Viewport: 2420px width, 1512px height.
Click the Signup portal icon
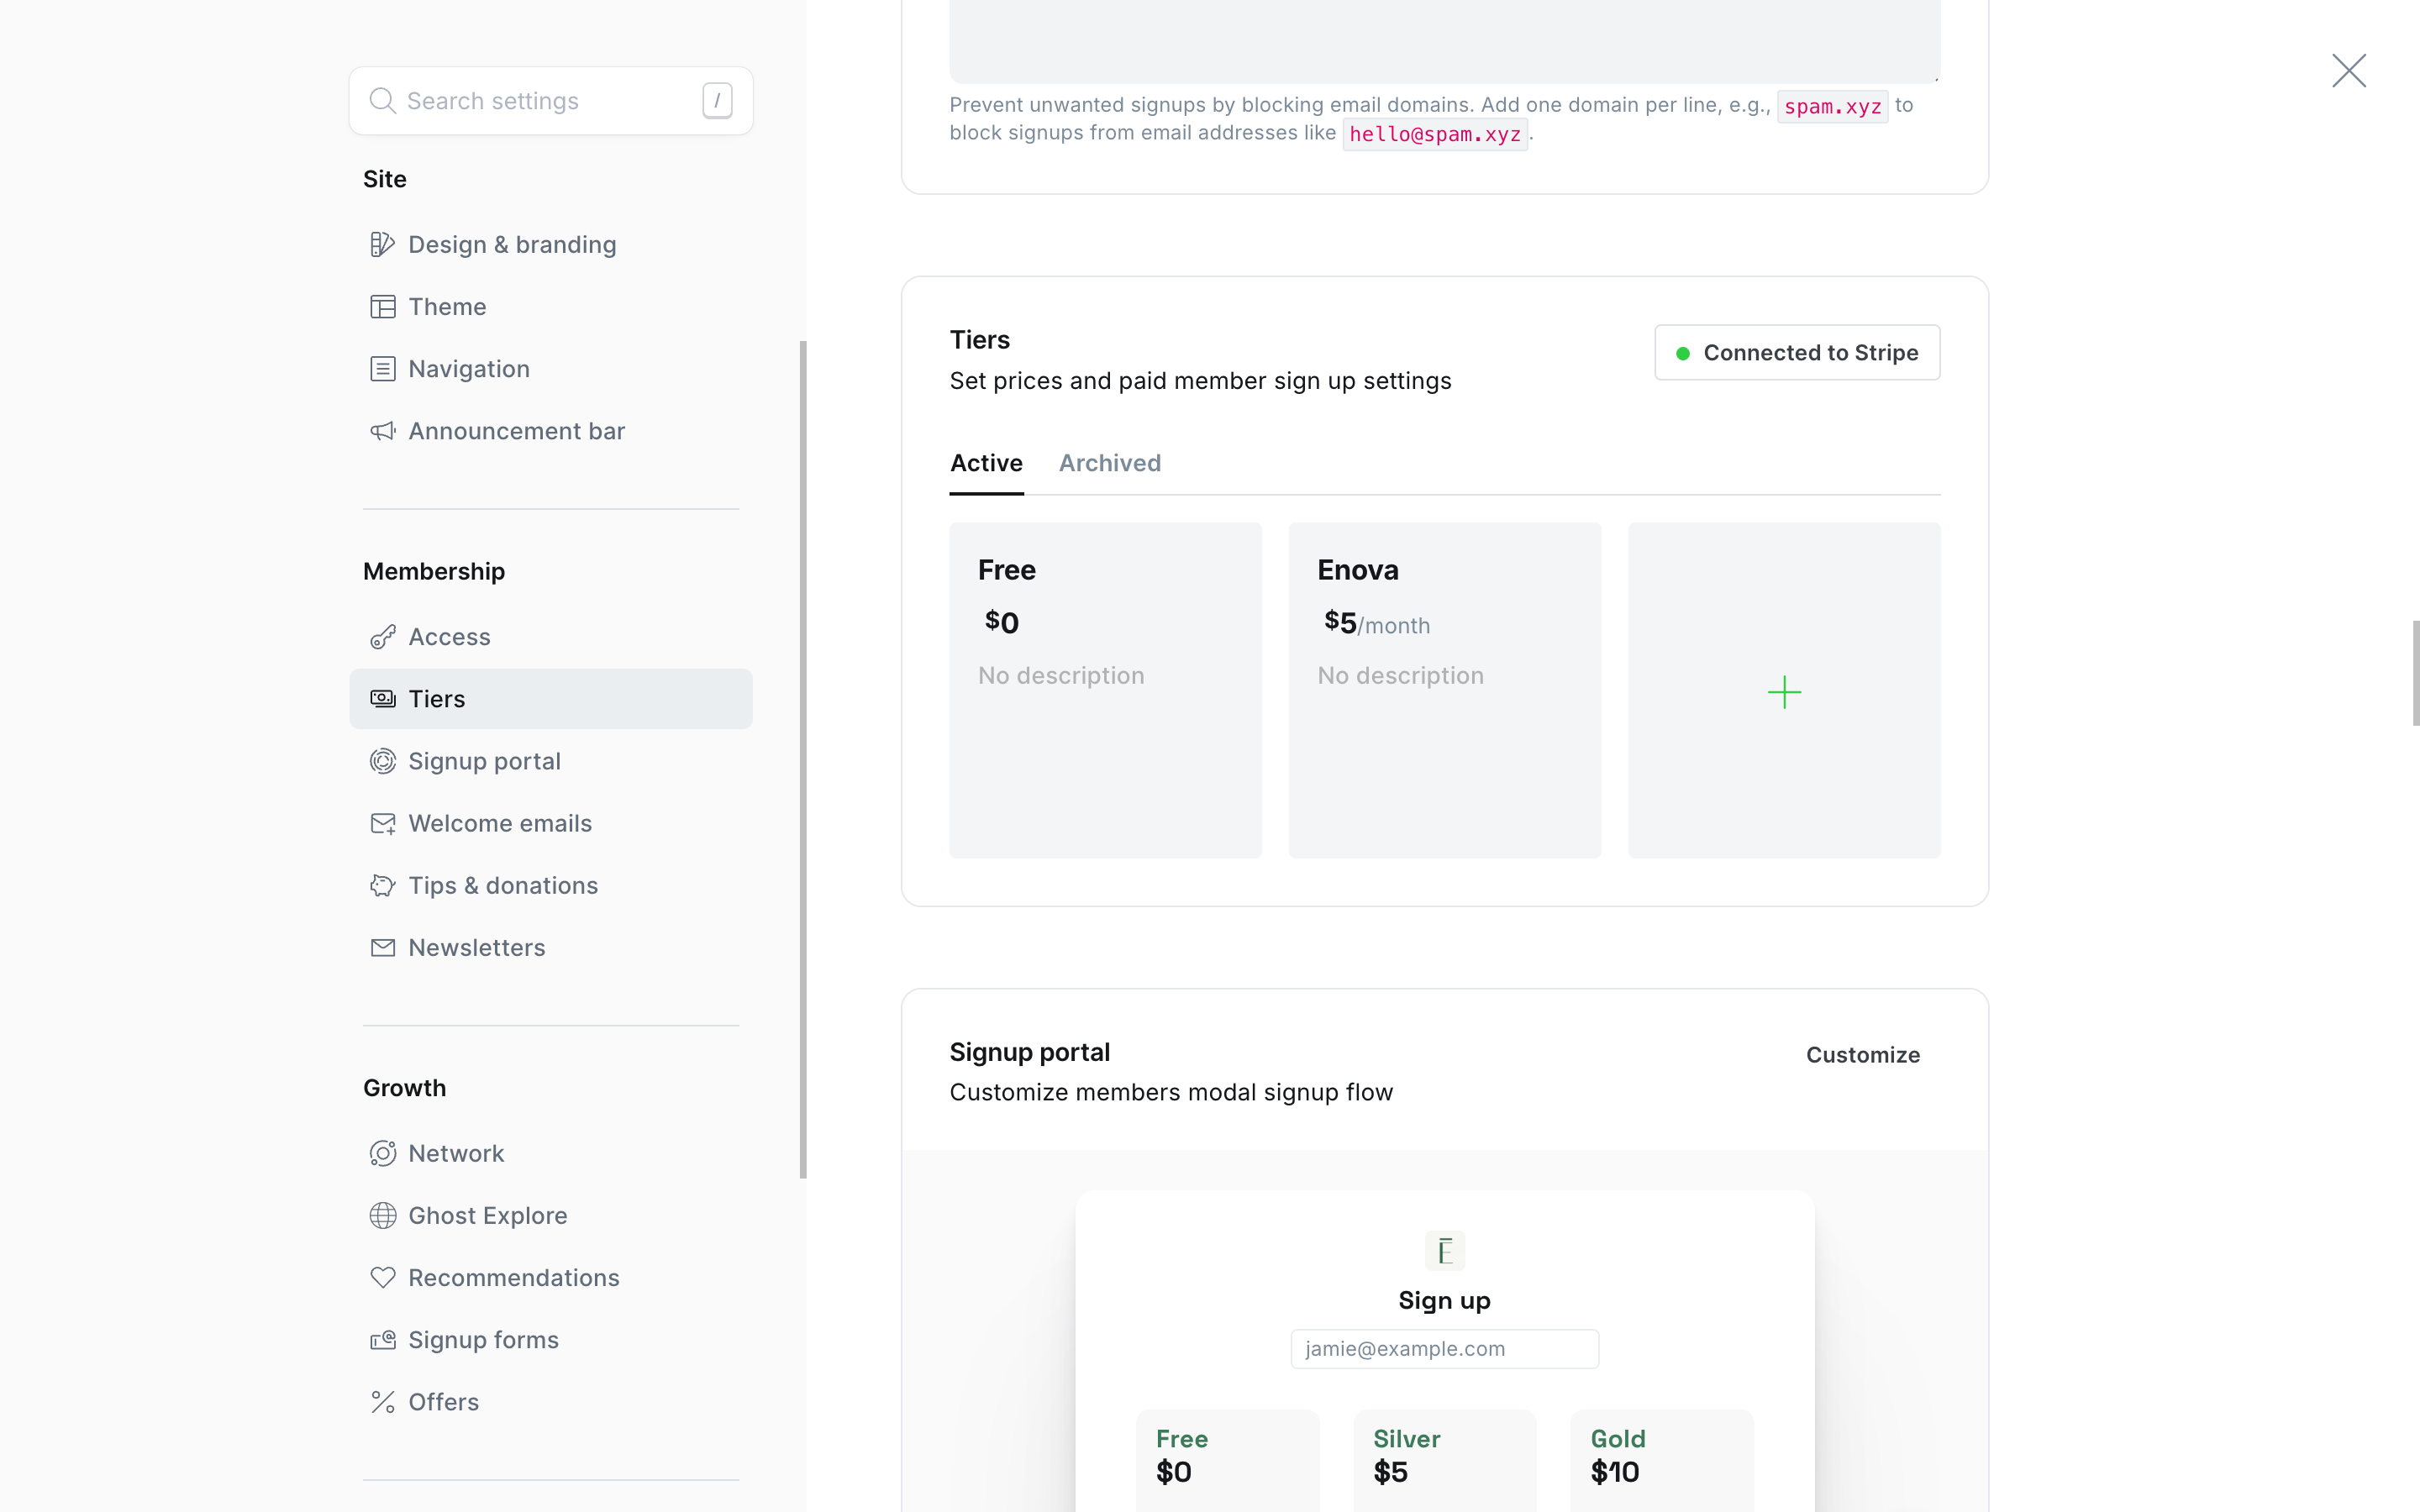click(382, 761)
